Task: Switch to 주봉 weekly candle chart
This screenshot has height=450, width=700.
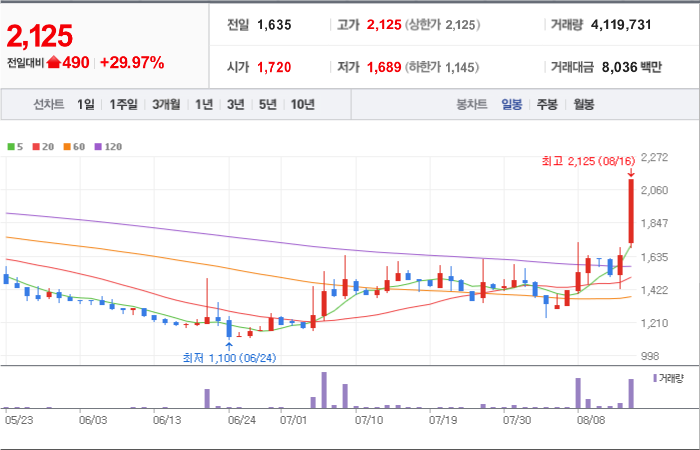Action: tap(547, 105)
